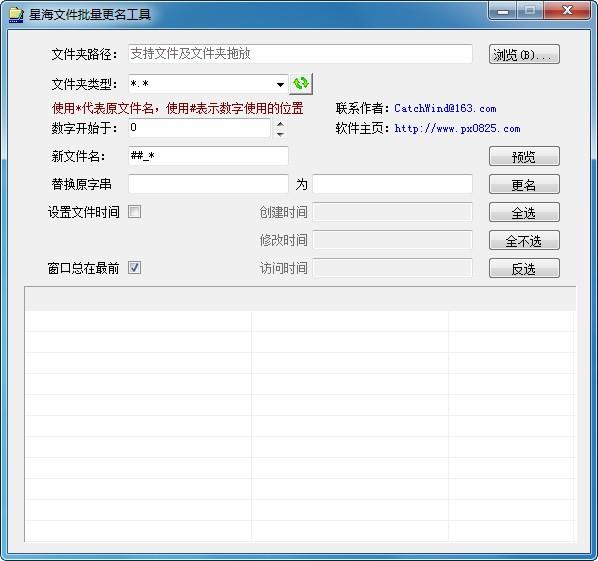Open the 文件夹类型 dropdown arrow

280,84
